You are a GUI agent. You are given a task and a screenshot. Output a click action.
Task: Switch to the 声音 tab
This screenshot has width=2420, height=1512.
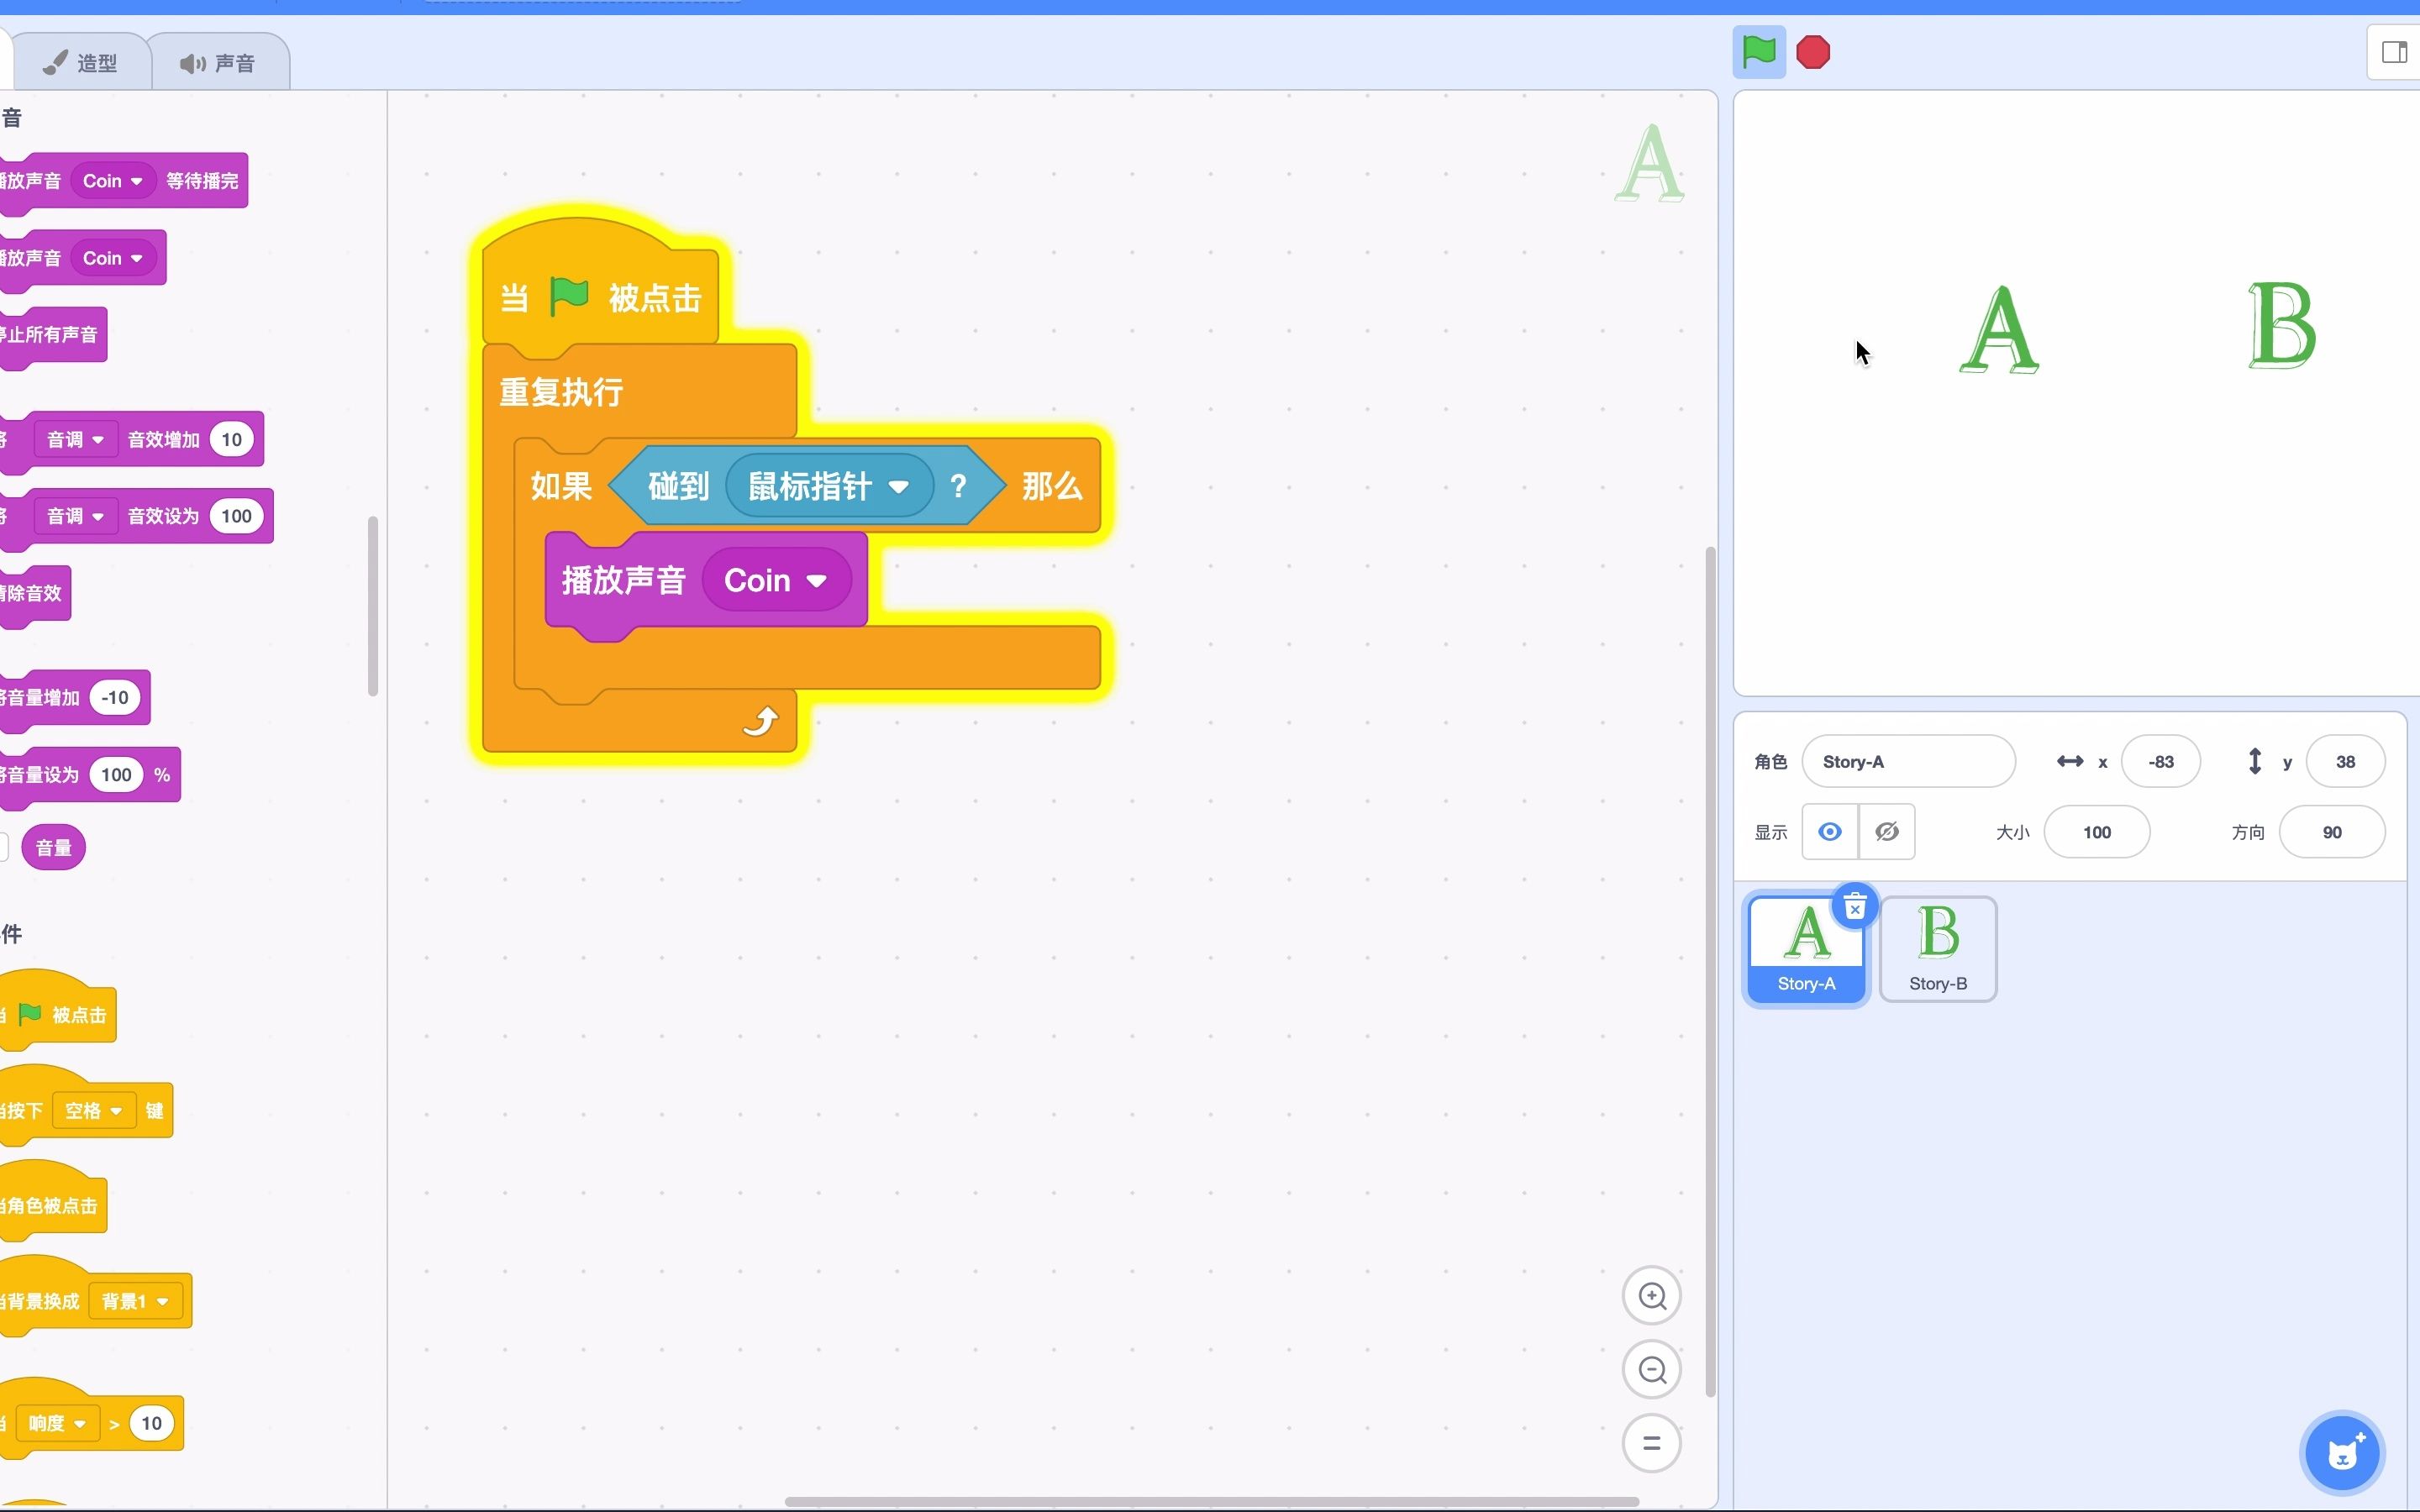[218, 63]
